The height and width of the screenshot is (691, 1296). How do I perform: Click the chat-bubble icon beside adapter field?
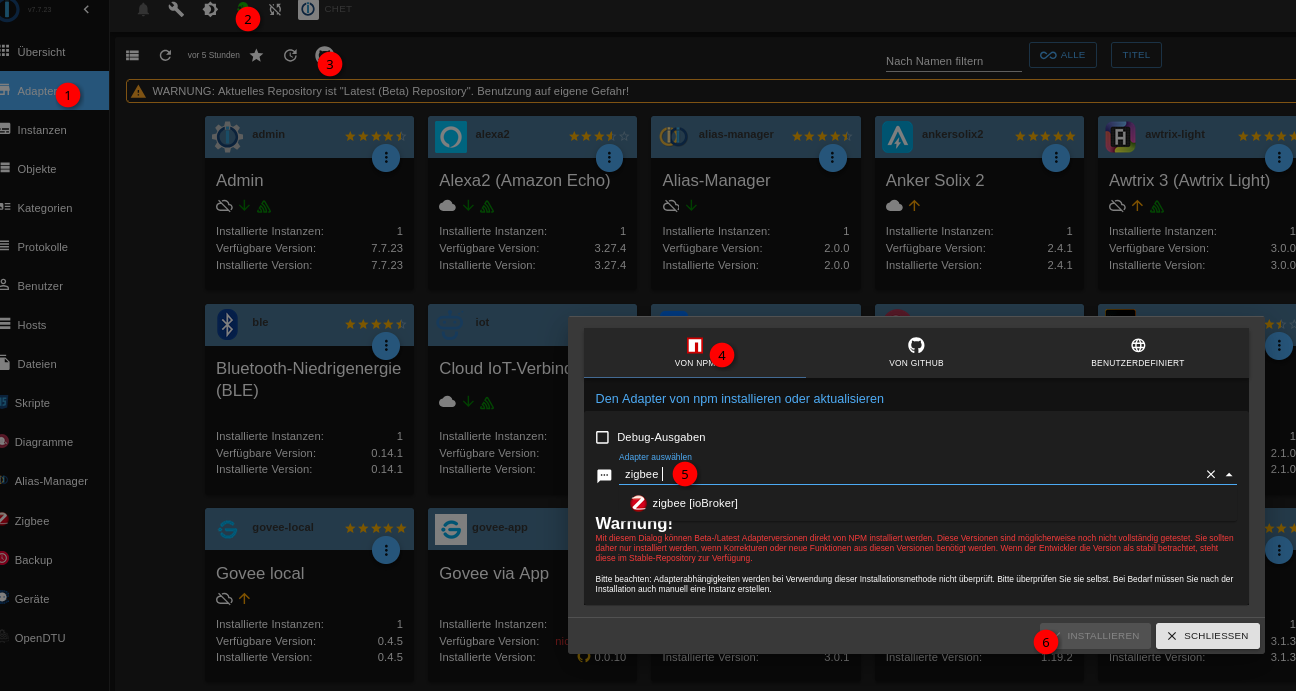point(604,476)
